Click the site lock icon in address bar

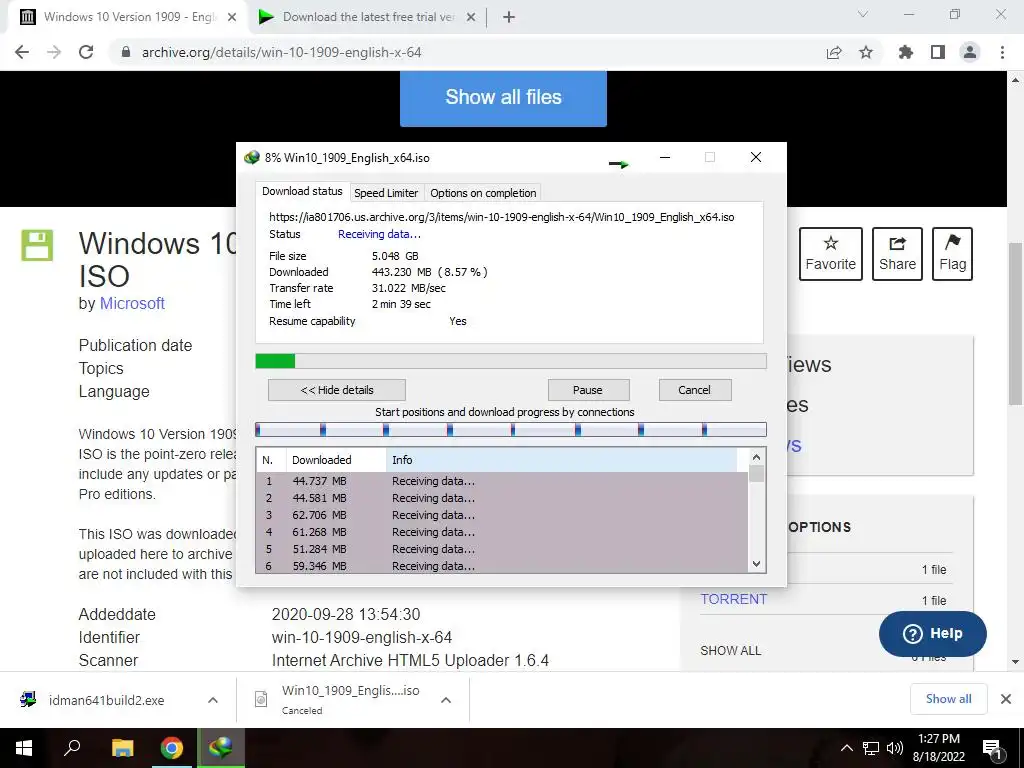click(126, 52)
